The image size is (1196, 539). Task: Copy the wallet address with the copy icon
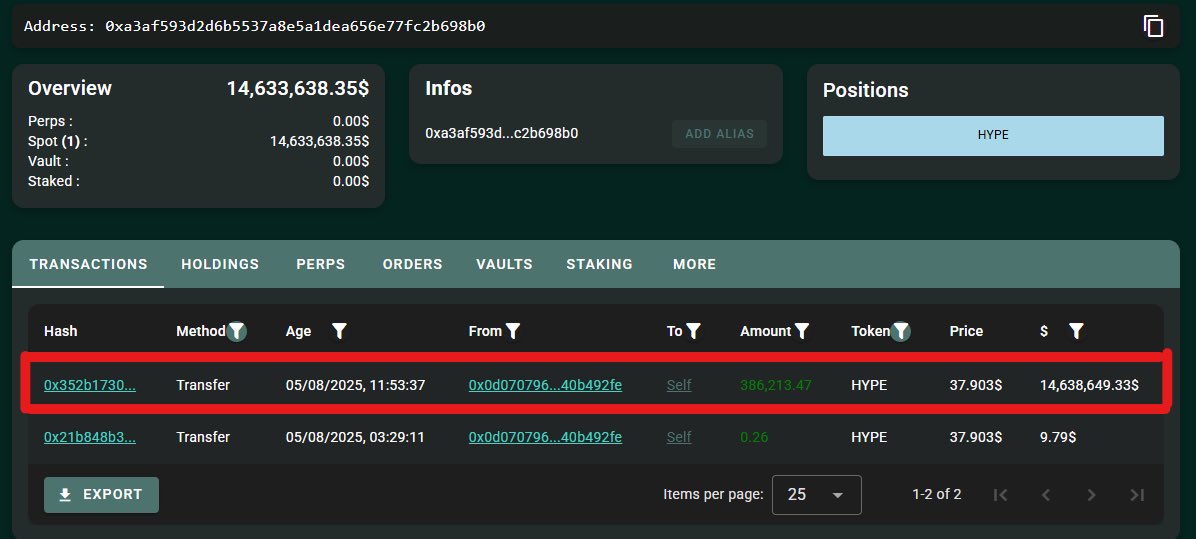pyautogui.click(x=1153, y=26)
